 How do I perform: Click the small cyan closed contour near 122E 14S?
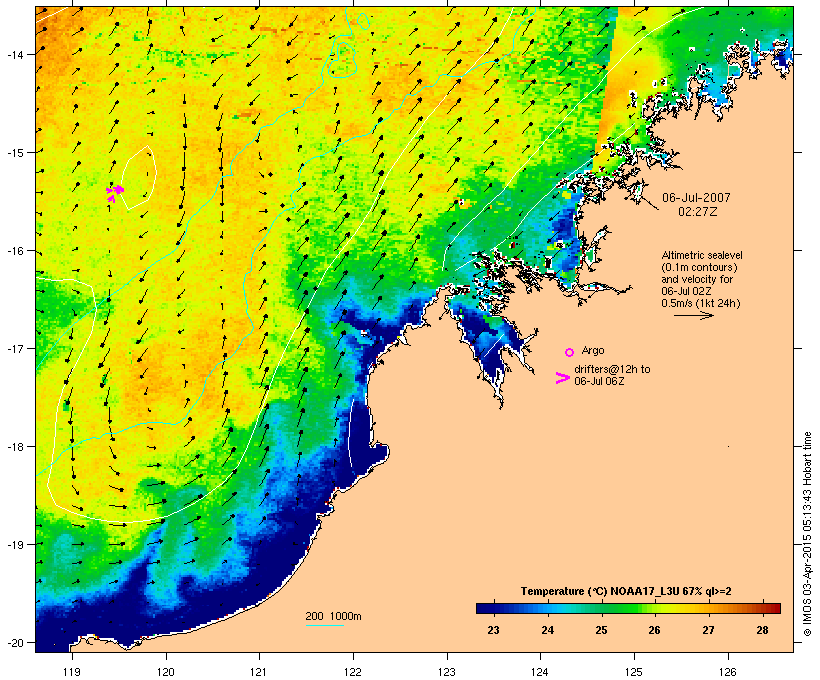coord(343,61)
